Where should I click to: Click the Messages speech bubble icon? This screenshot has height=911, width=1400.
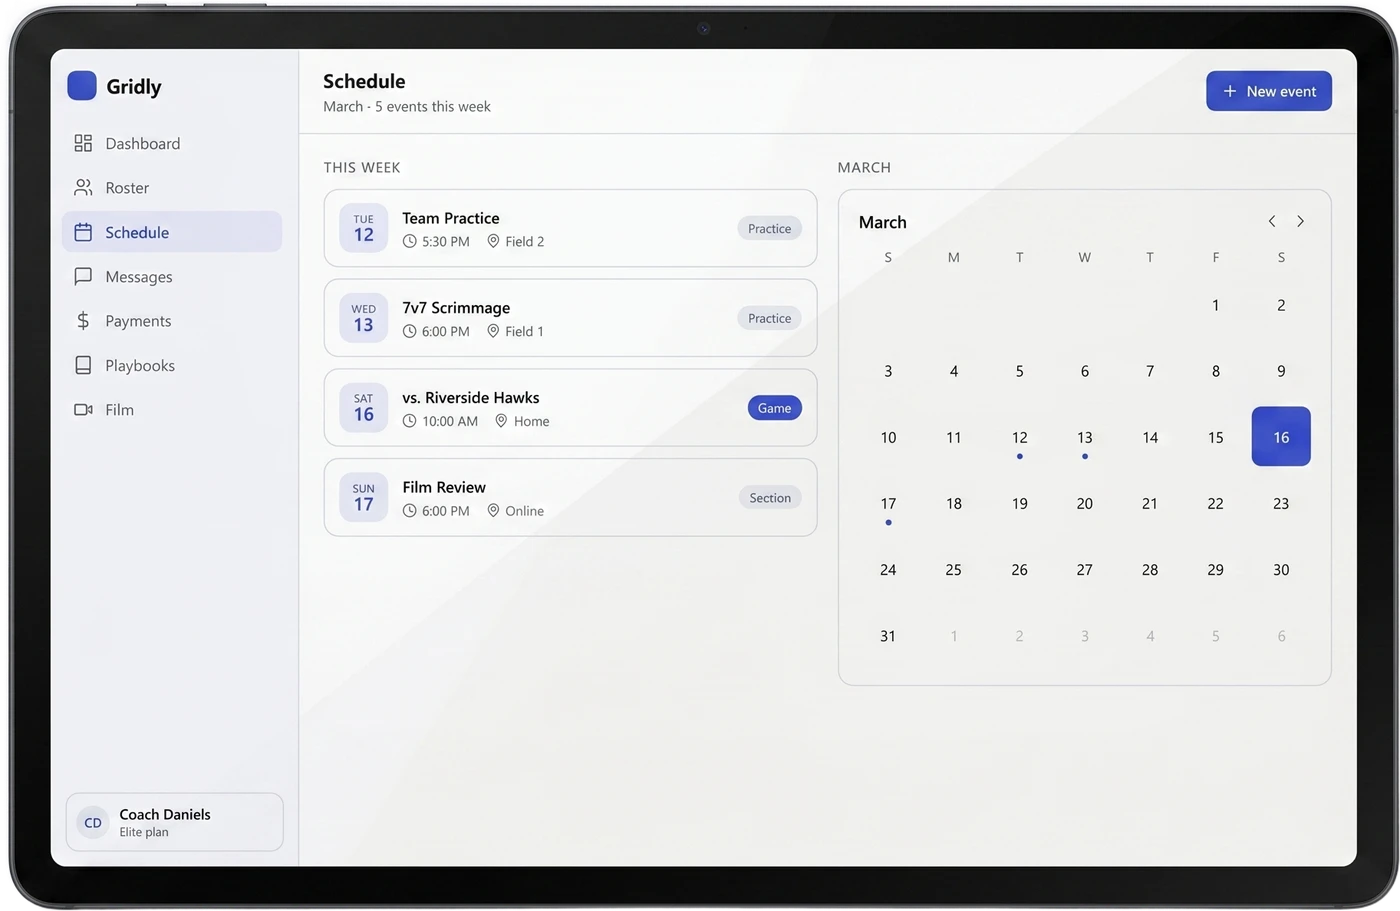[x=83, y=276]
